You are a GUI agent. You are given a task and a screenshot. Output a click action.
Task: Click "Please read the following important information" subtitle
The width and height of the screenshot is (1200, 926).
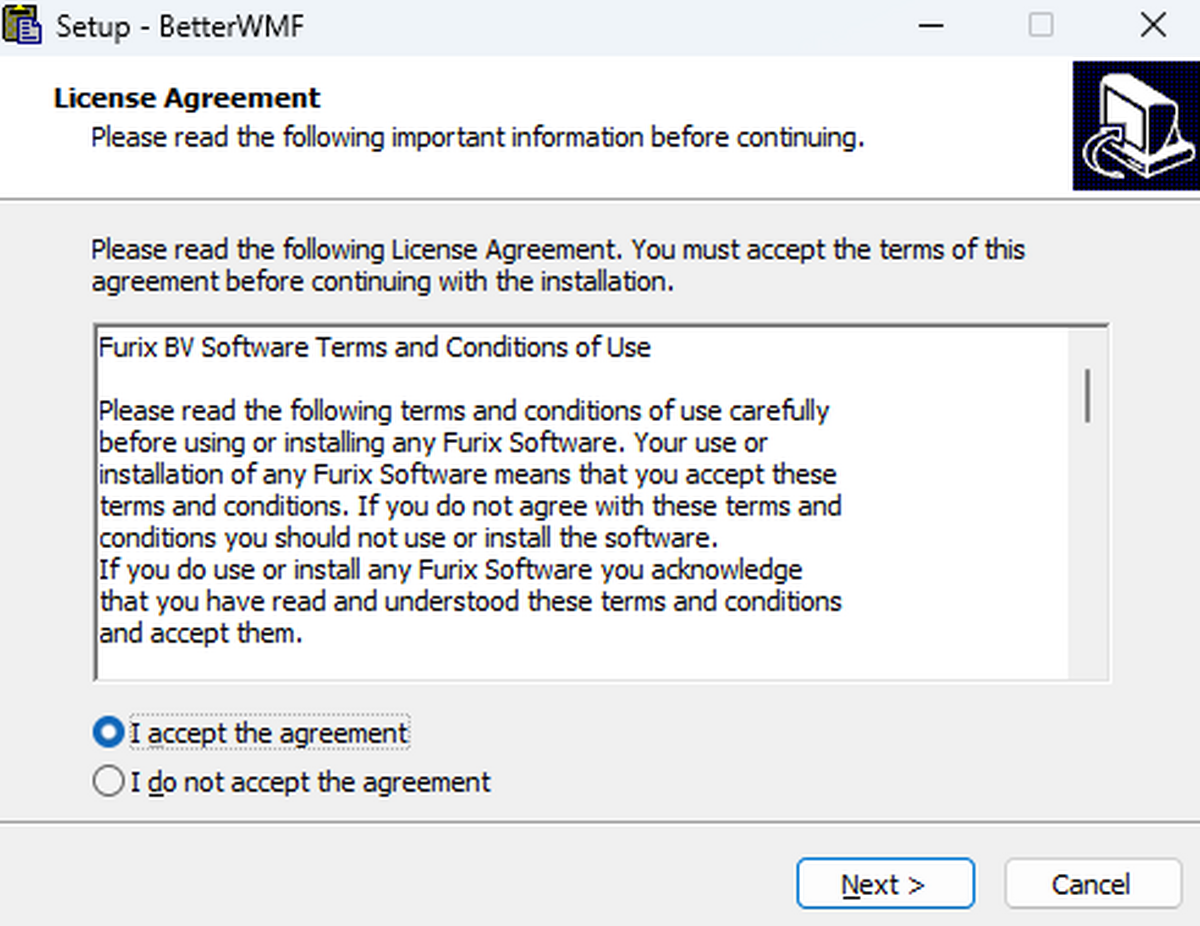[x=477, y=137]
